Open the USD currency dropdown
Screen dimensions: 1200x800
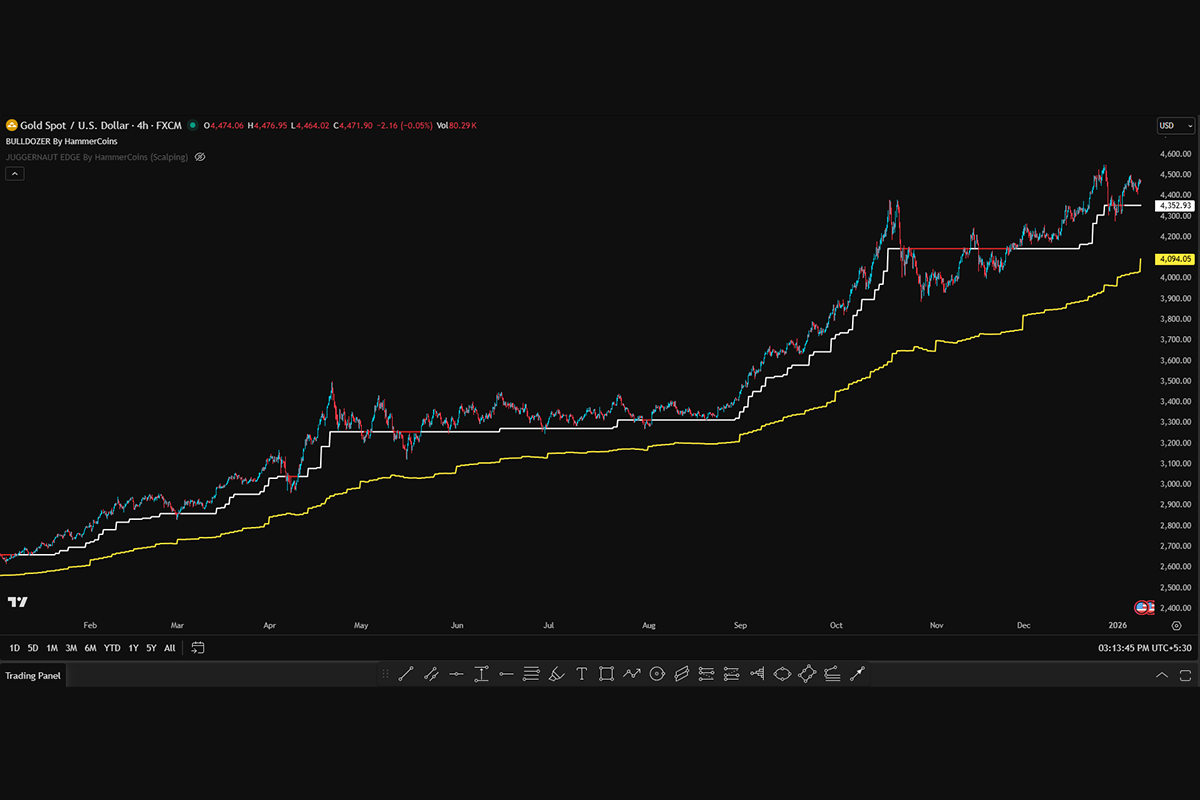point(1175,126)
